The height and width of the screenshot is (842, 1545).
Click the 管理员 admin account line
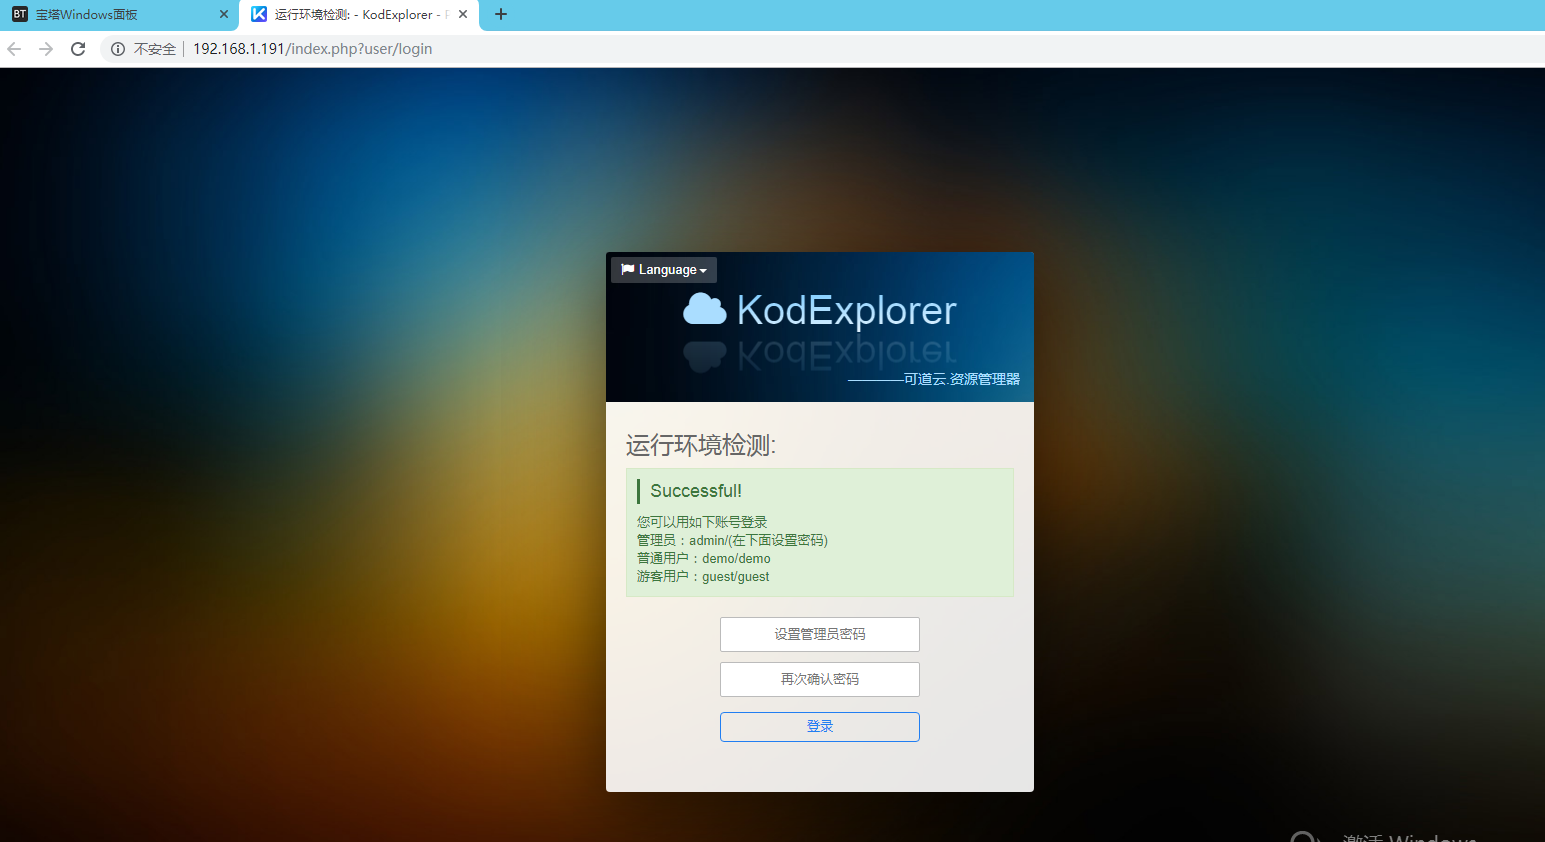point(732,540)
